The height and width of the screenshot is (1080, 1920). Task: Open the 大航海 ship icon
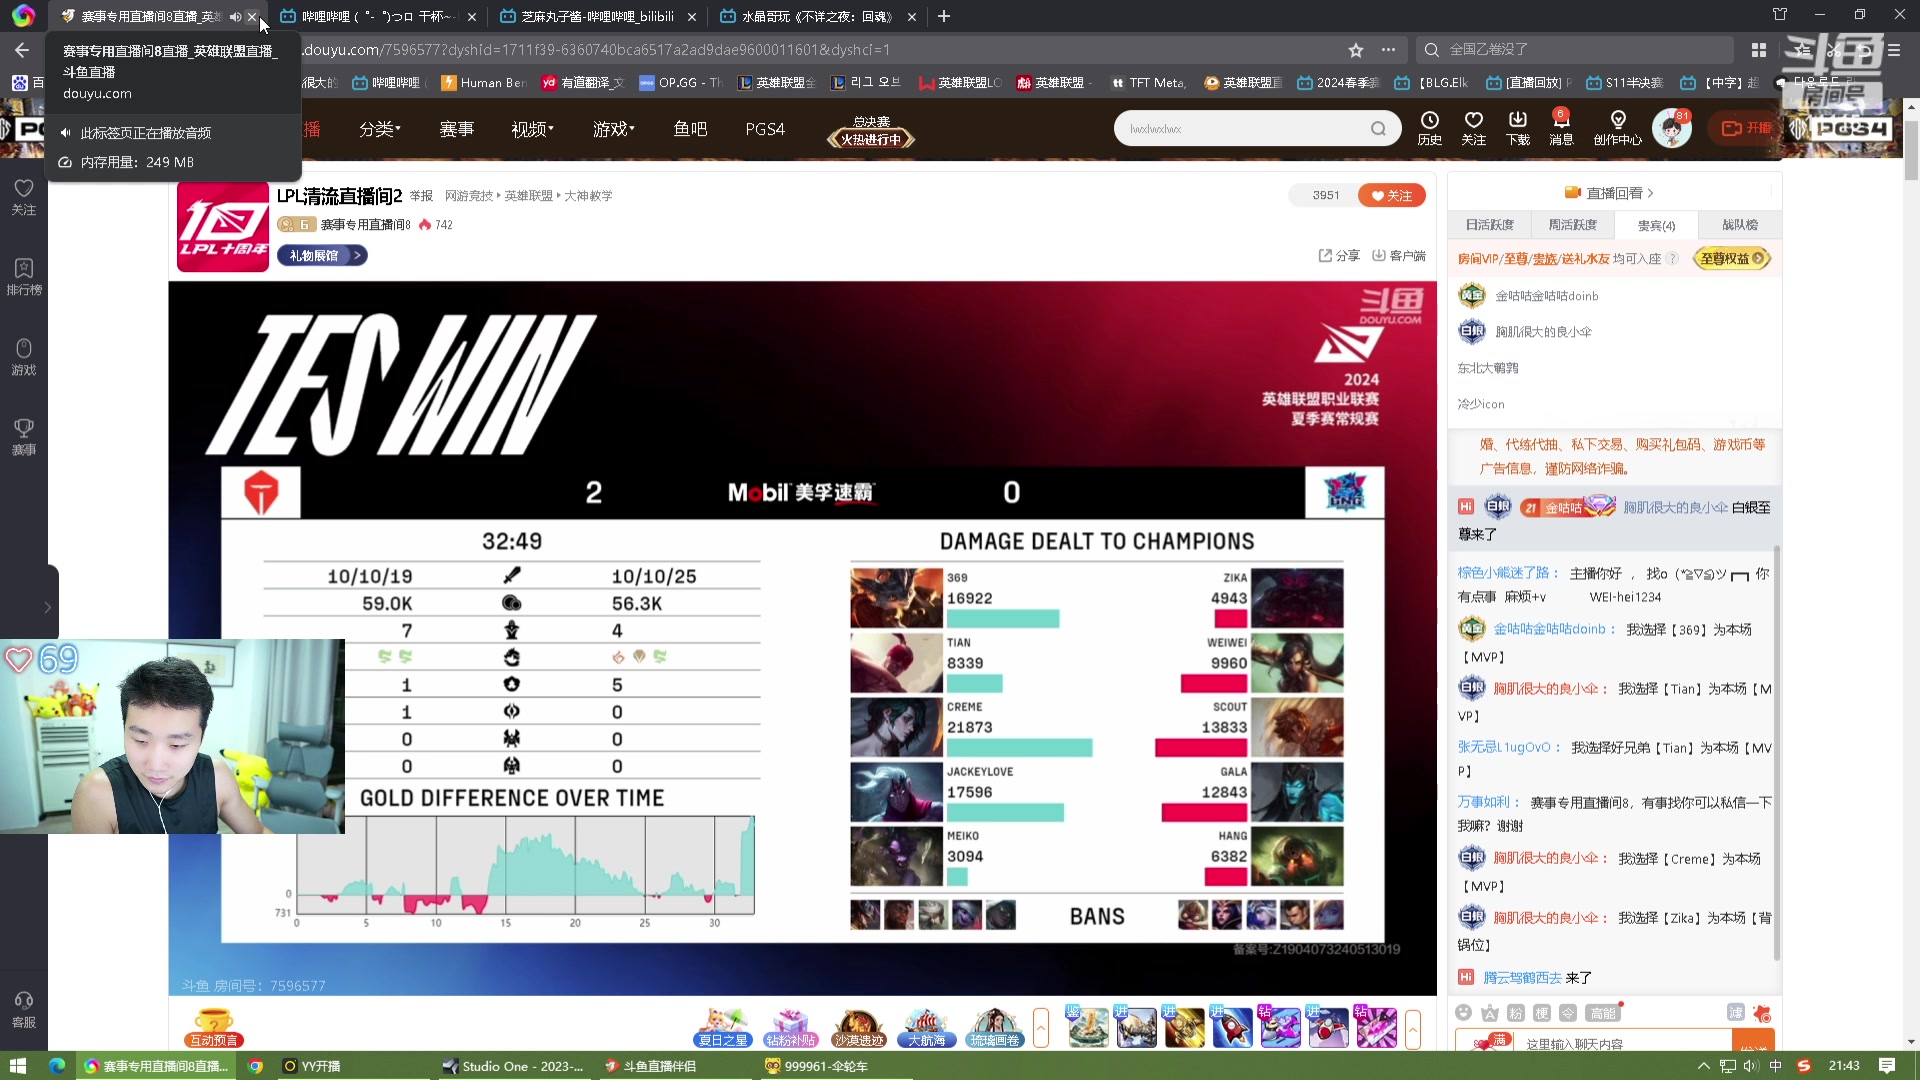927,1028
